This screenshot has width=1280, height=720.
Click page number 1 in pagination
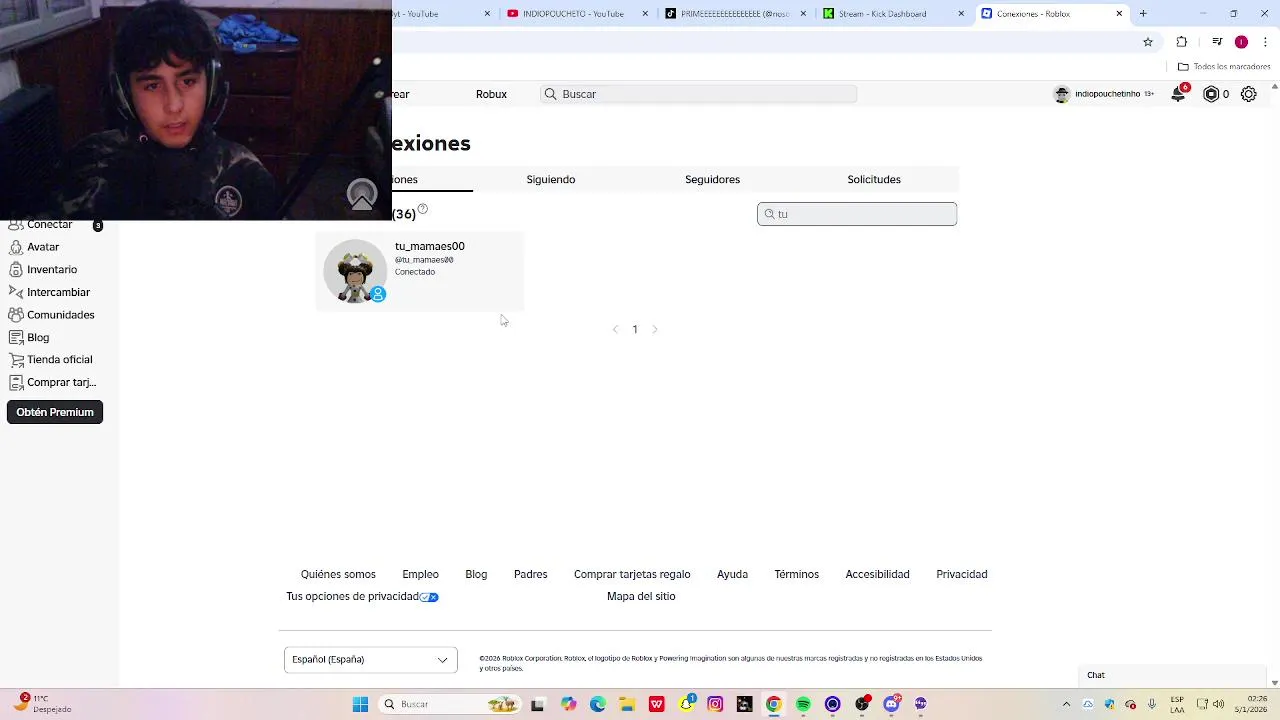pyautogui.click(x=635, y=329)
